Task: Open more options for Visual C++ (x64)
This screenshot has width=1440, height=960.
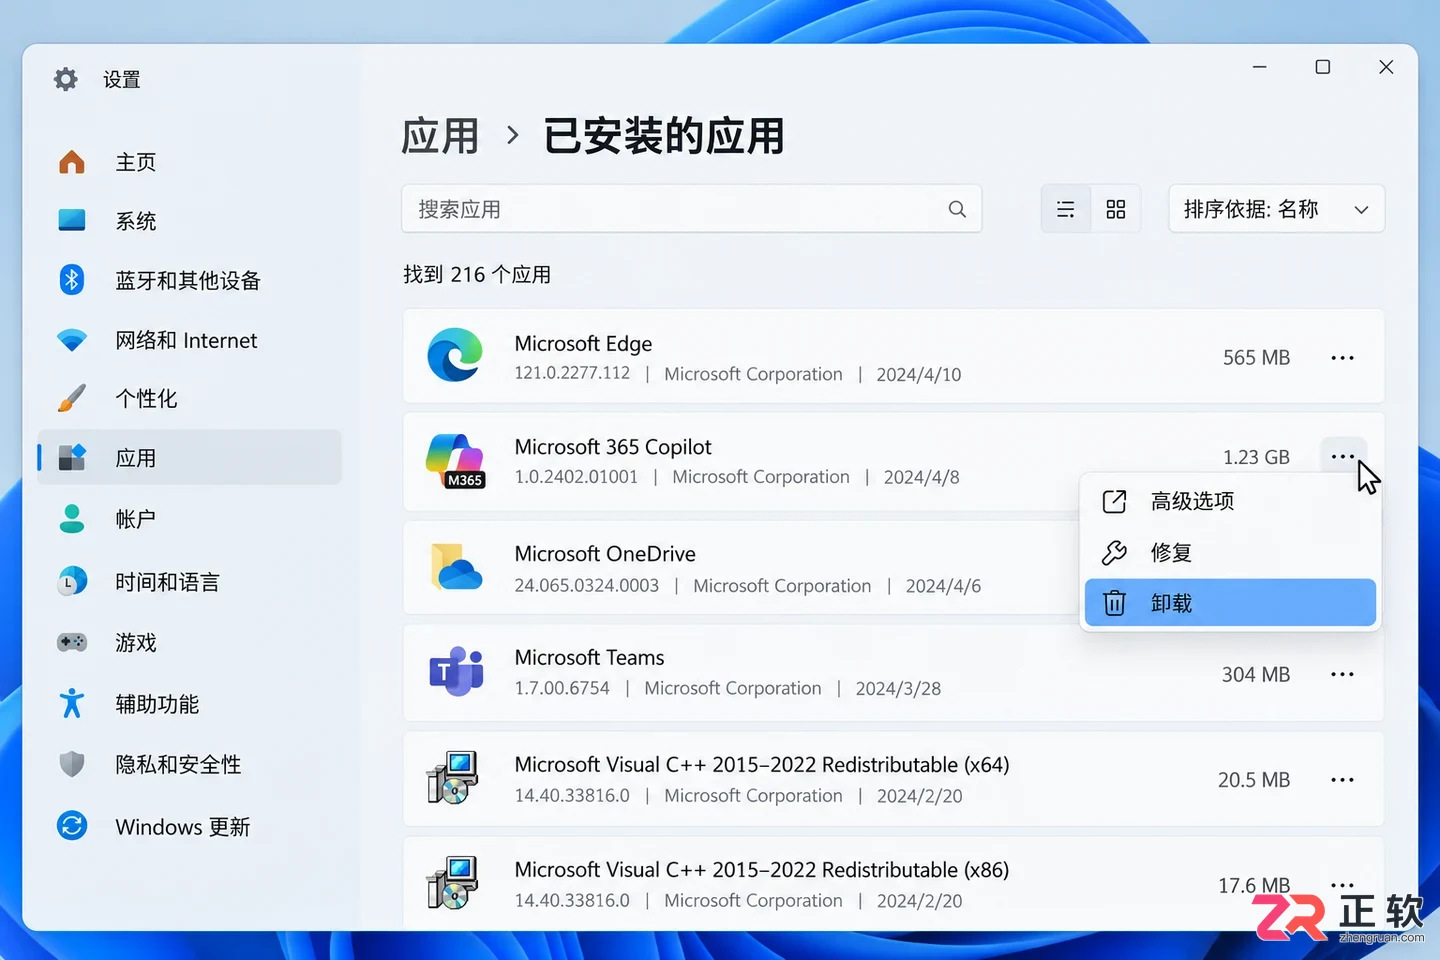Action: 1342,780
